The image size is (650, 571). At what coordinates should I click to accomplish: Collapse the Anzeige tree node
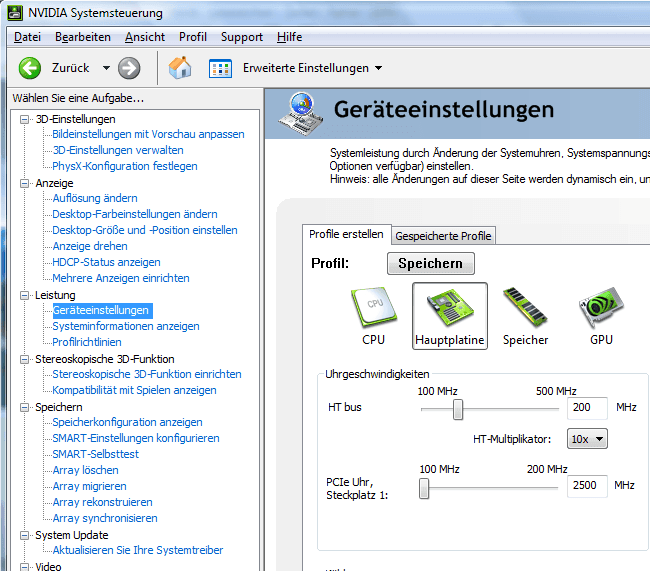(x=24, y=183)
